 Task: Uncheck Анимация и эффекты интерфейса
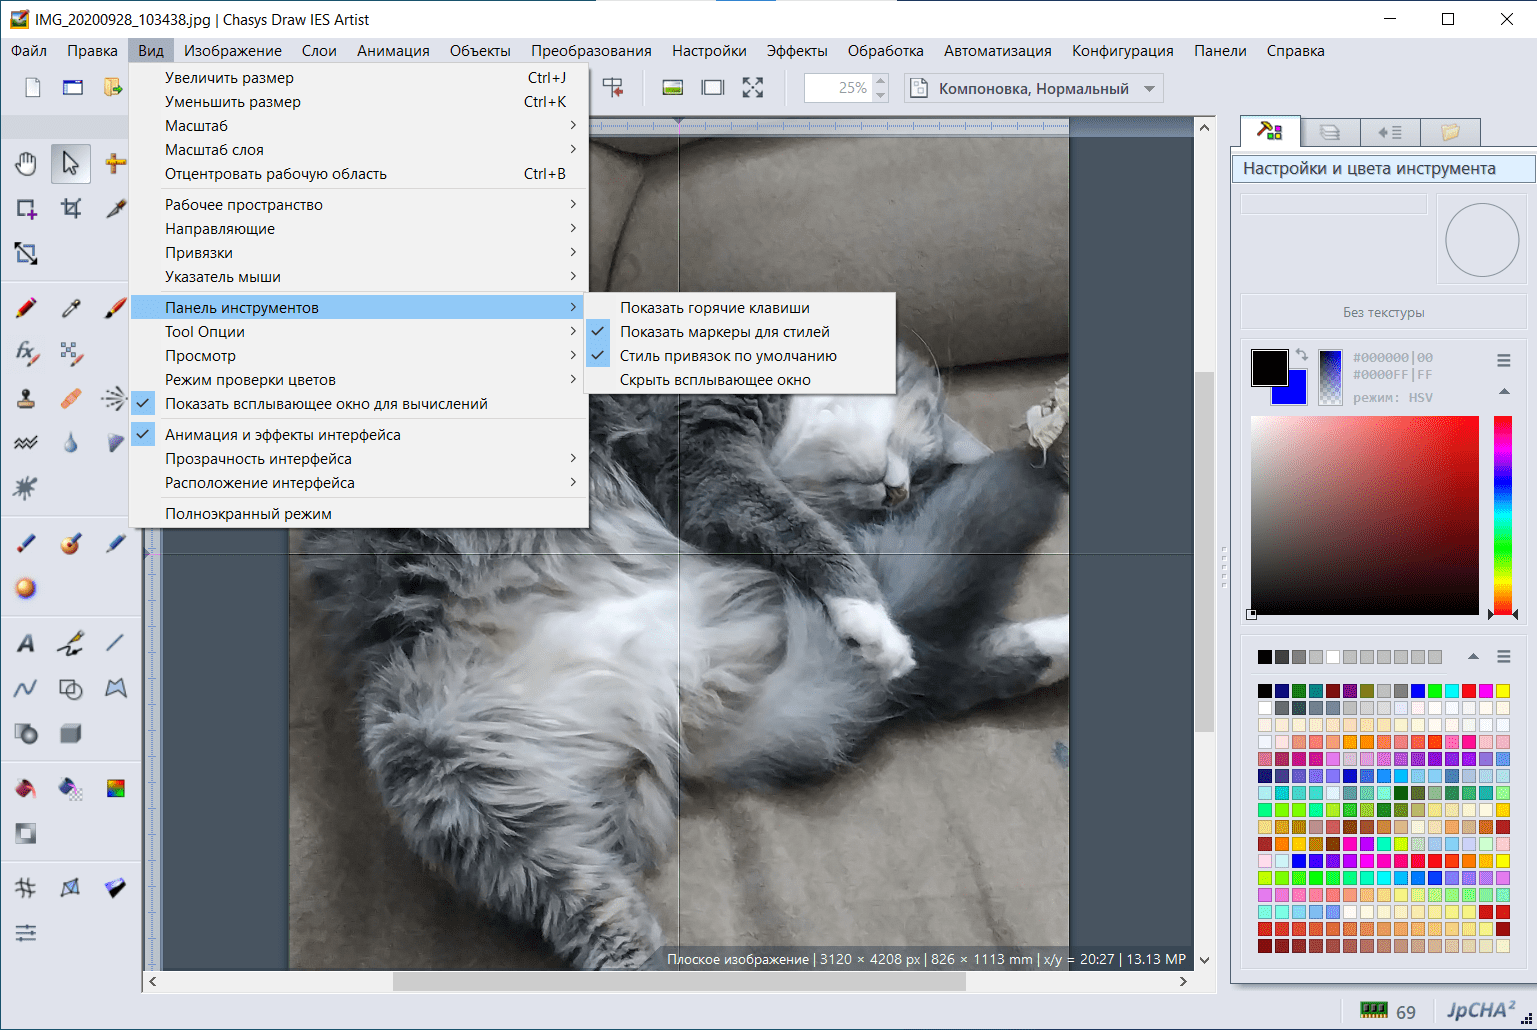click(359, 435)
